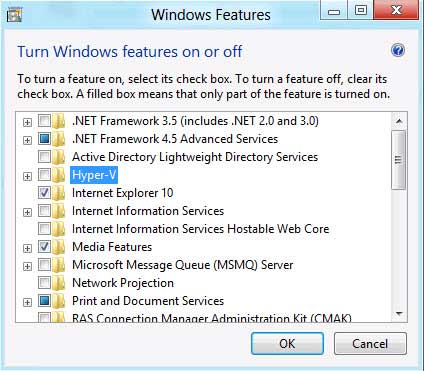Click the scrollbar down arrow in features list
Viewport: 424px width, 371px height.
[399, 314]
